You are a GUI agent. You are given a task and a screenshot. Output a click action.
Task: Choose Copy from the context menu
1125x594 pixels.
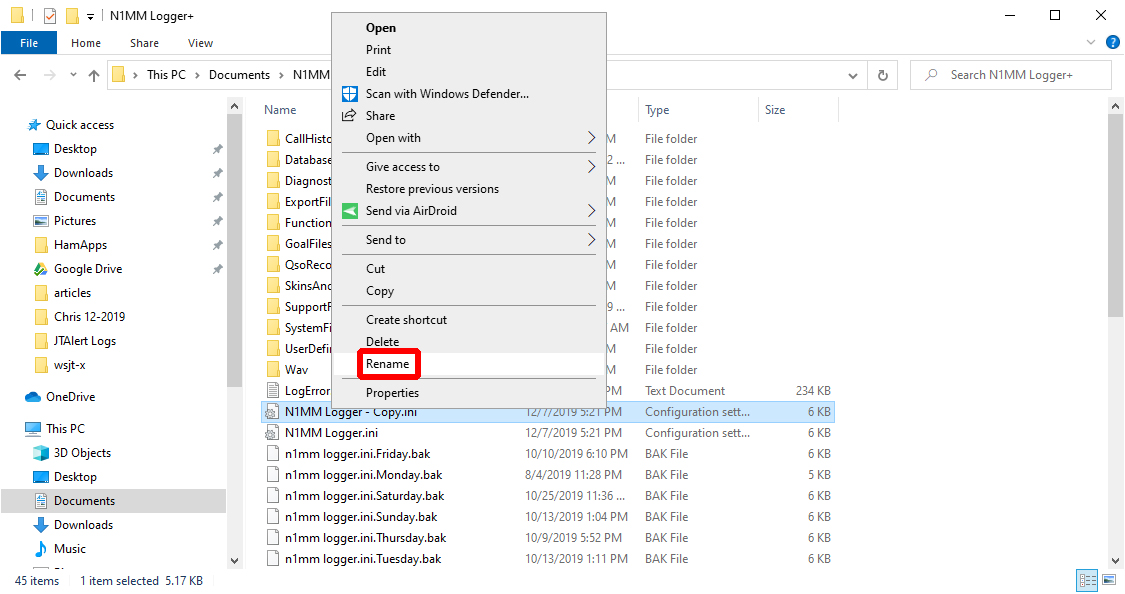380,291
